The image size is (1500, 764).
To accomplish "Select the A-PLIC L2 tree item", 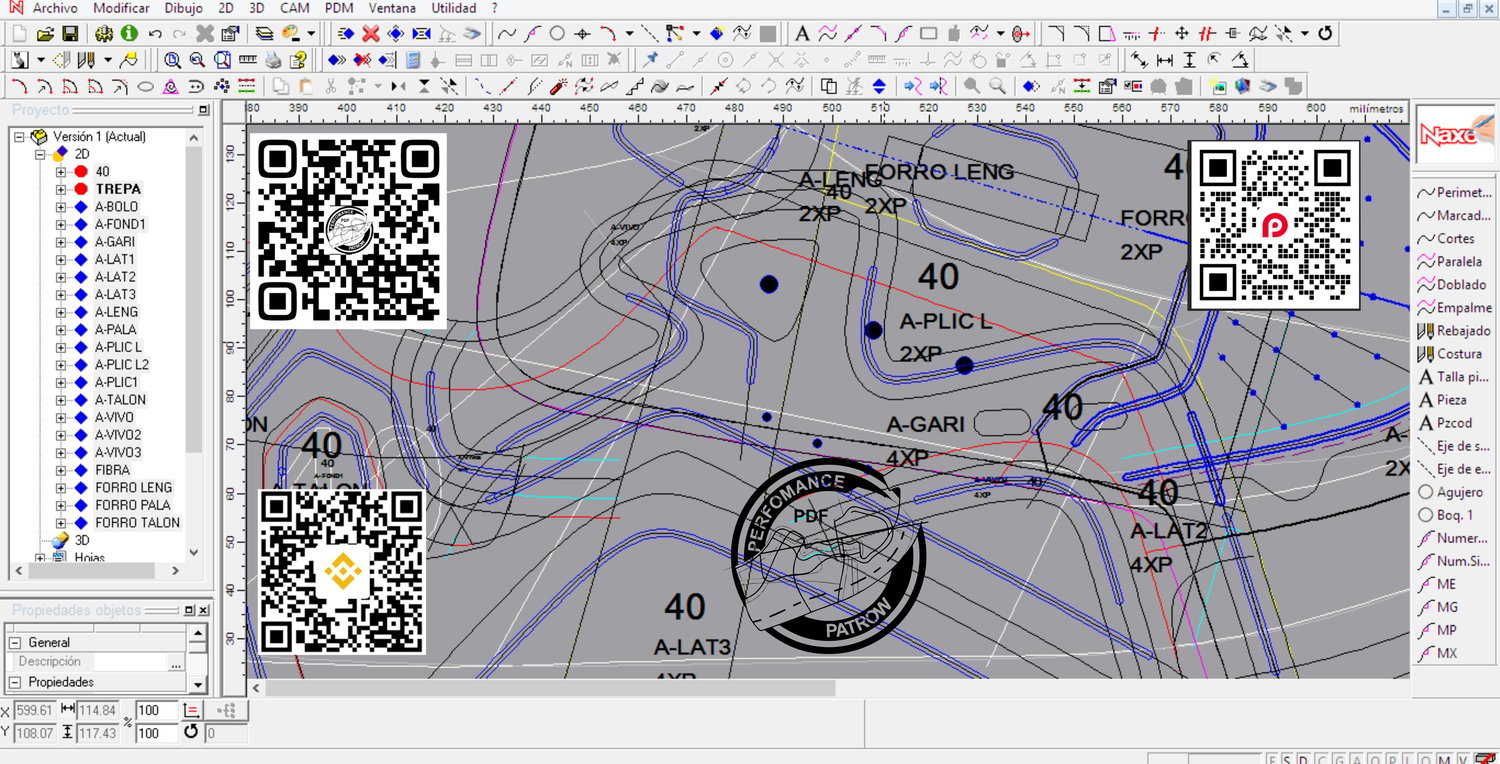I will tap(122, 365).
